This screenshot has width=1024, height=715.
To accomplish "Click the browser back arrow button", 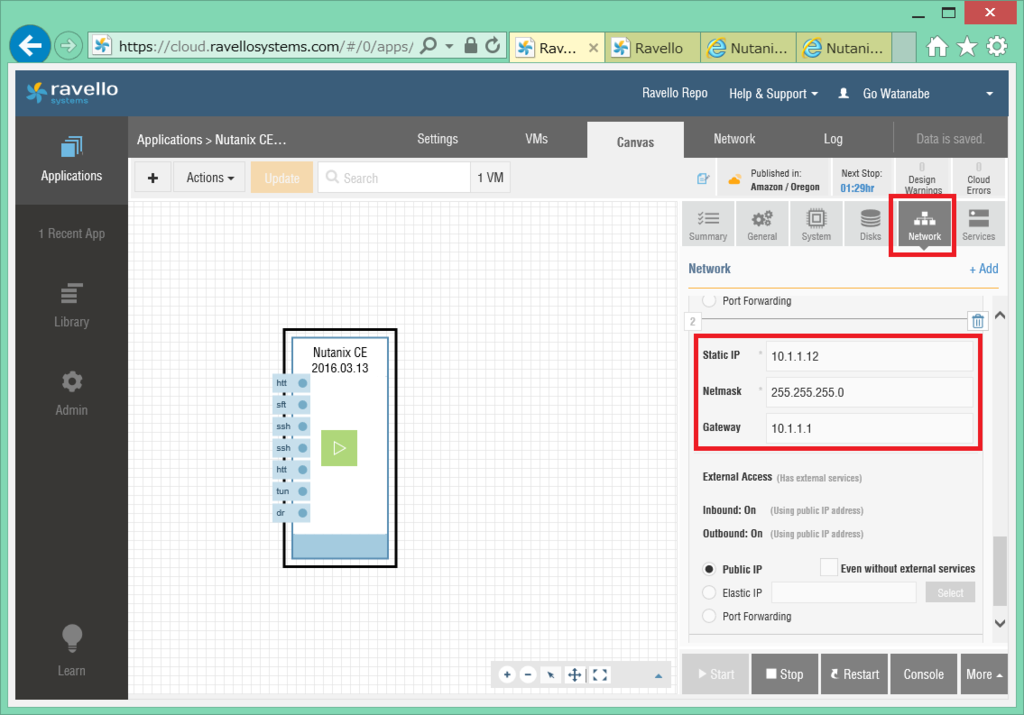I will point(30,46).
